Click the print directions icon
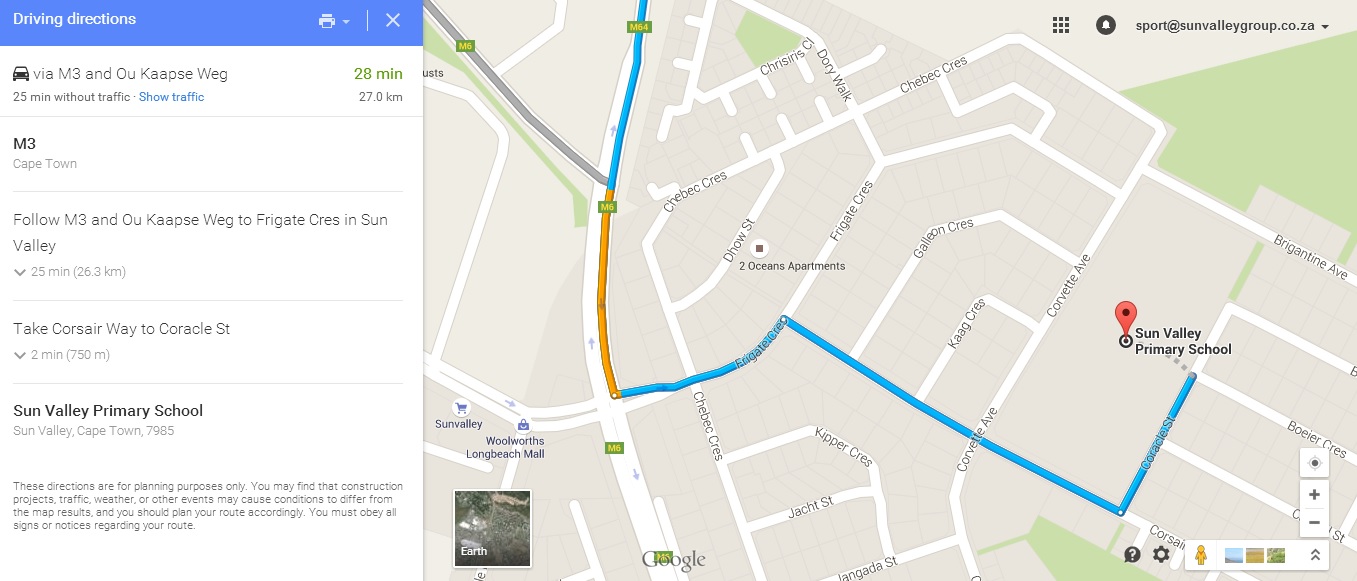 [327, 21]
